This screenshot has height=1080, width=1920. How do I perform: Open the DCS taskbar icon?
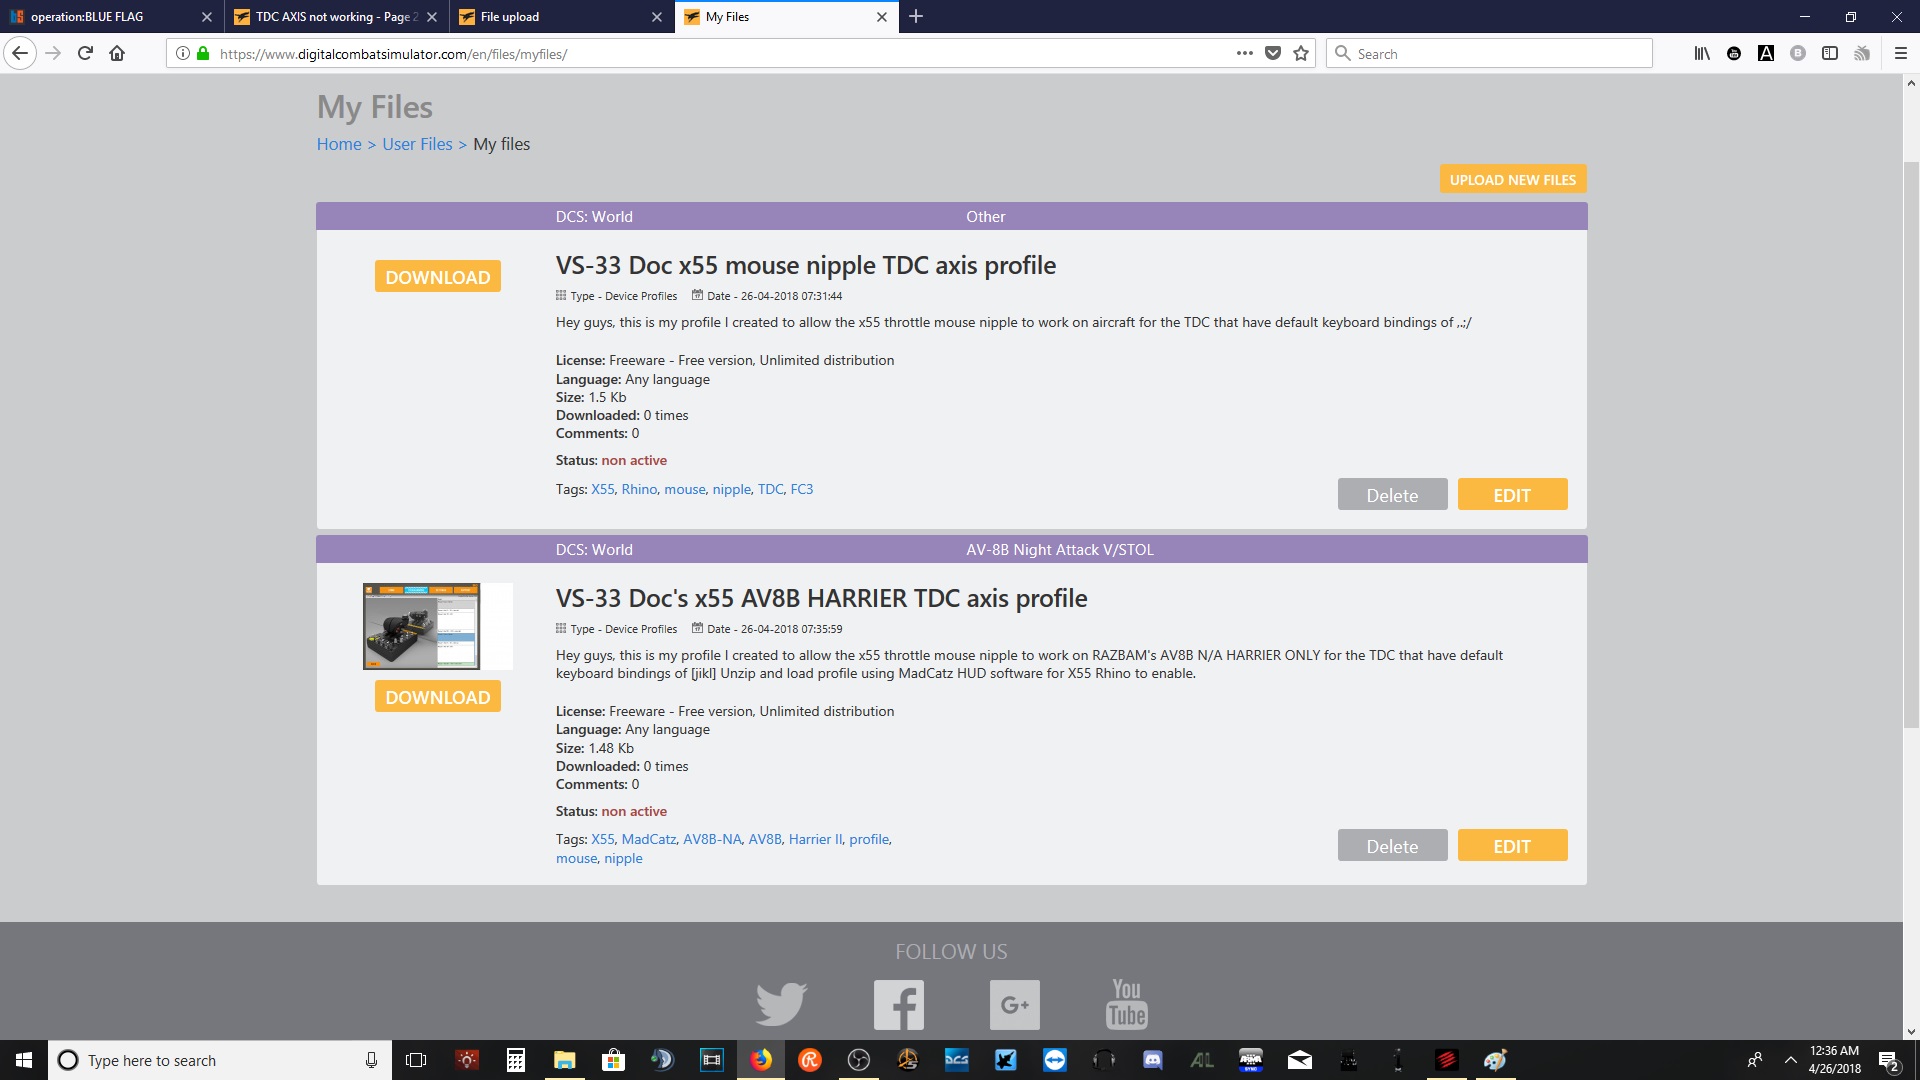point(957,1060)
